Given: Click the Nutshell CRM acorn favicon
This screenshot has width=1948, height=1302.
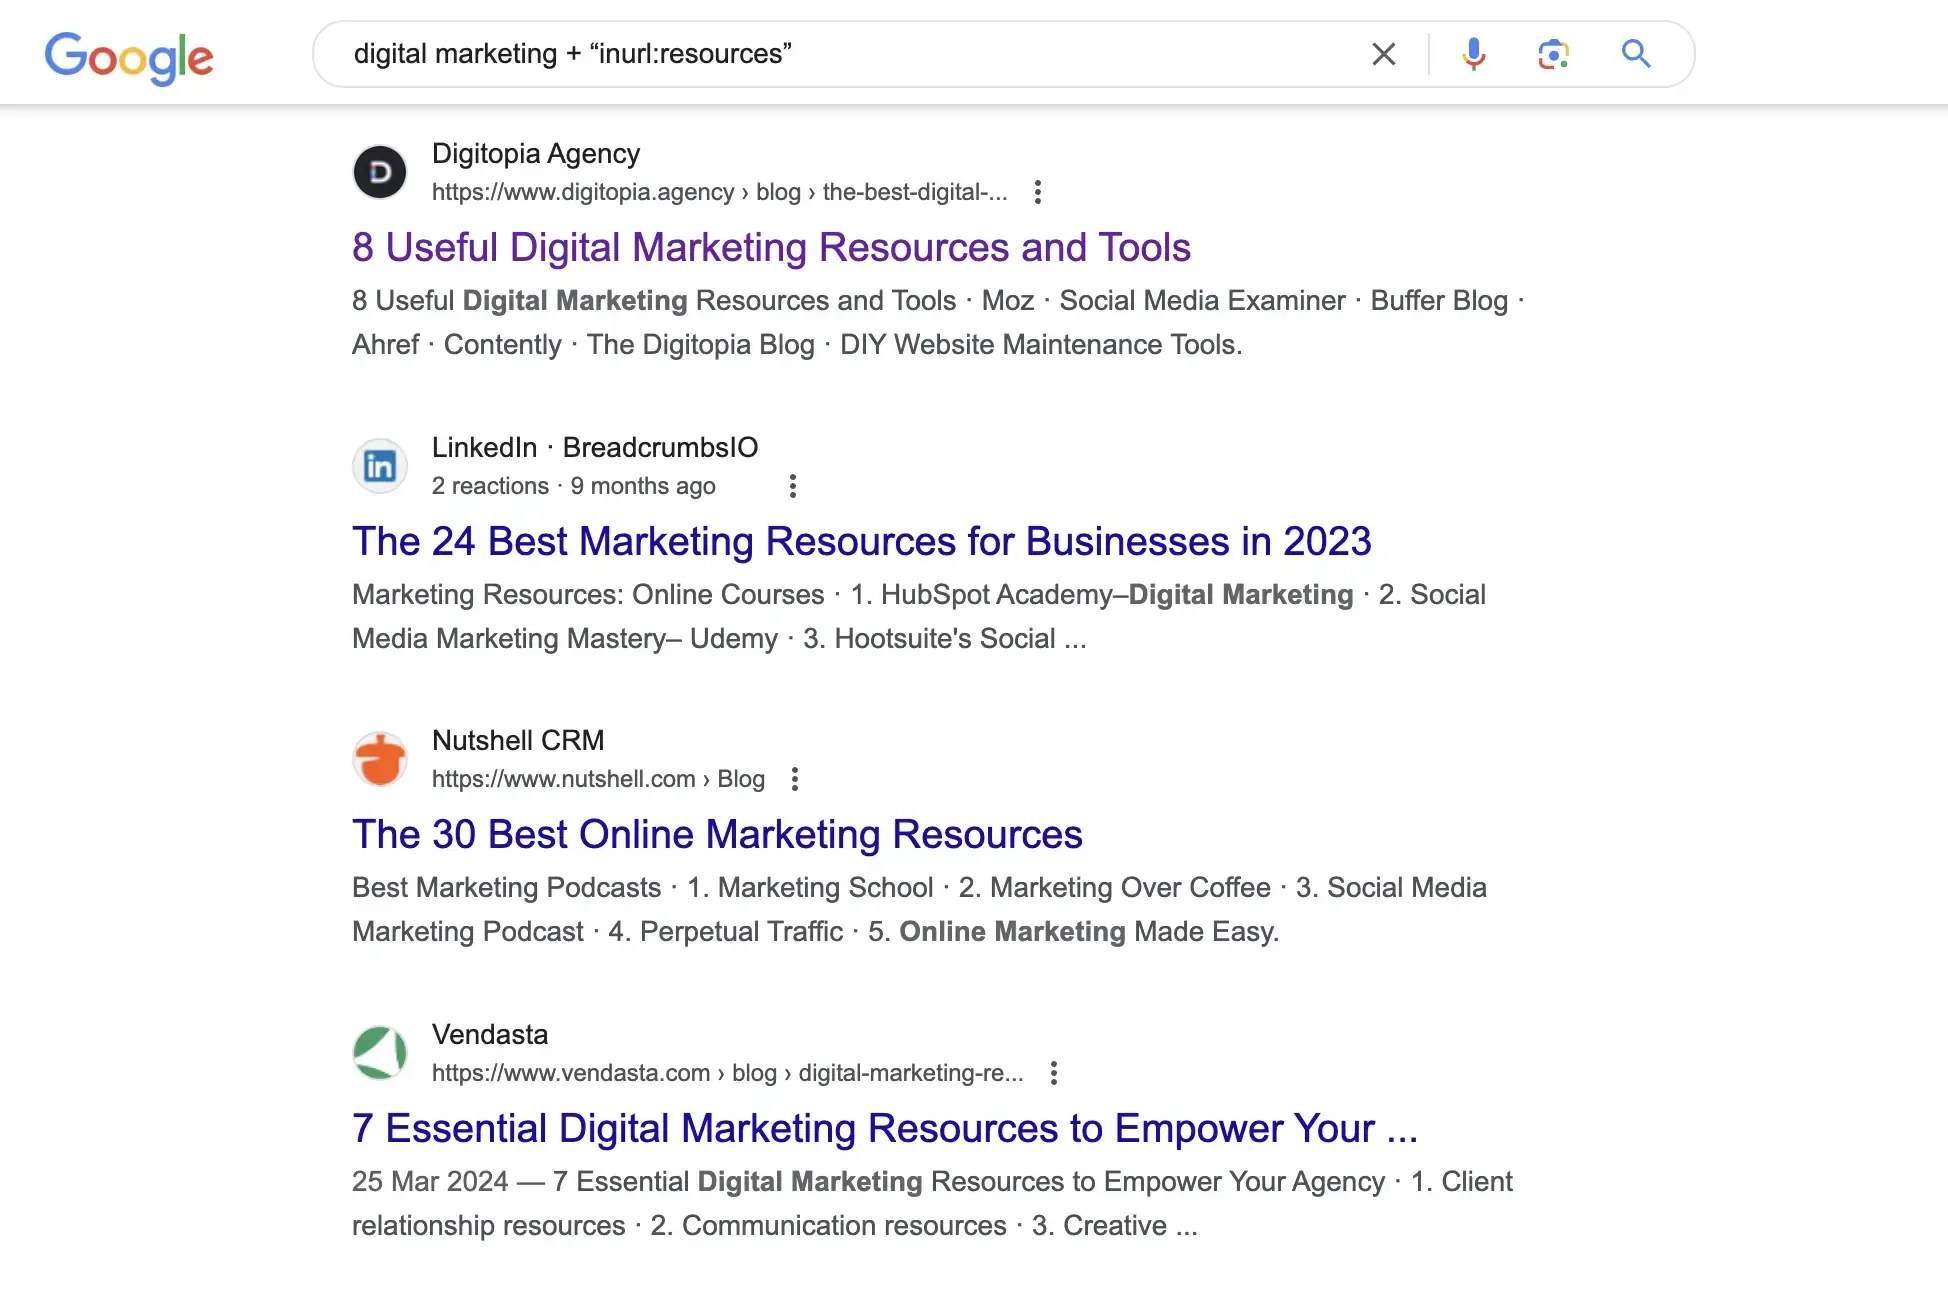Looking at the screenshot, I should coord(380,759).
